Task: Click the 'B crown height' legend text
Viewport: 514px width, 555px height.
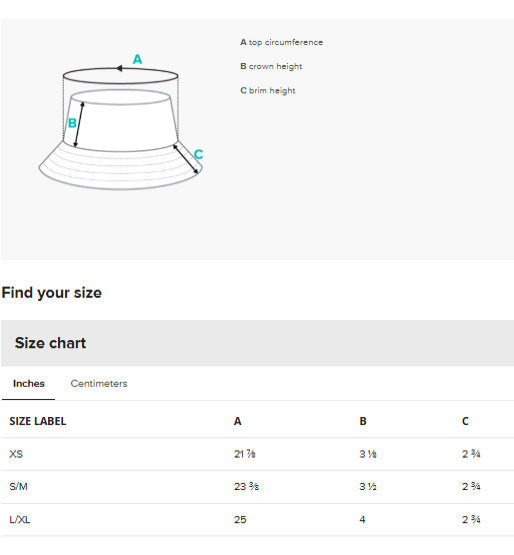Action: coord(271,66)
